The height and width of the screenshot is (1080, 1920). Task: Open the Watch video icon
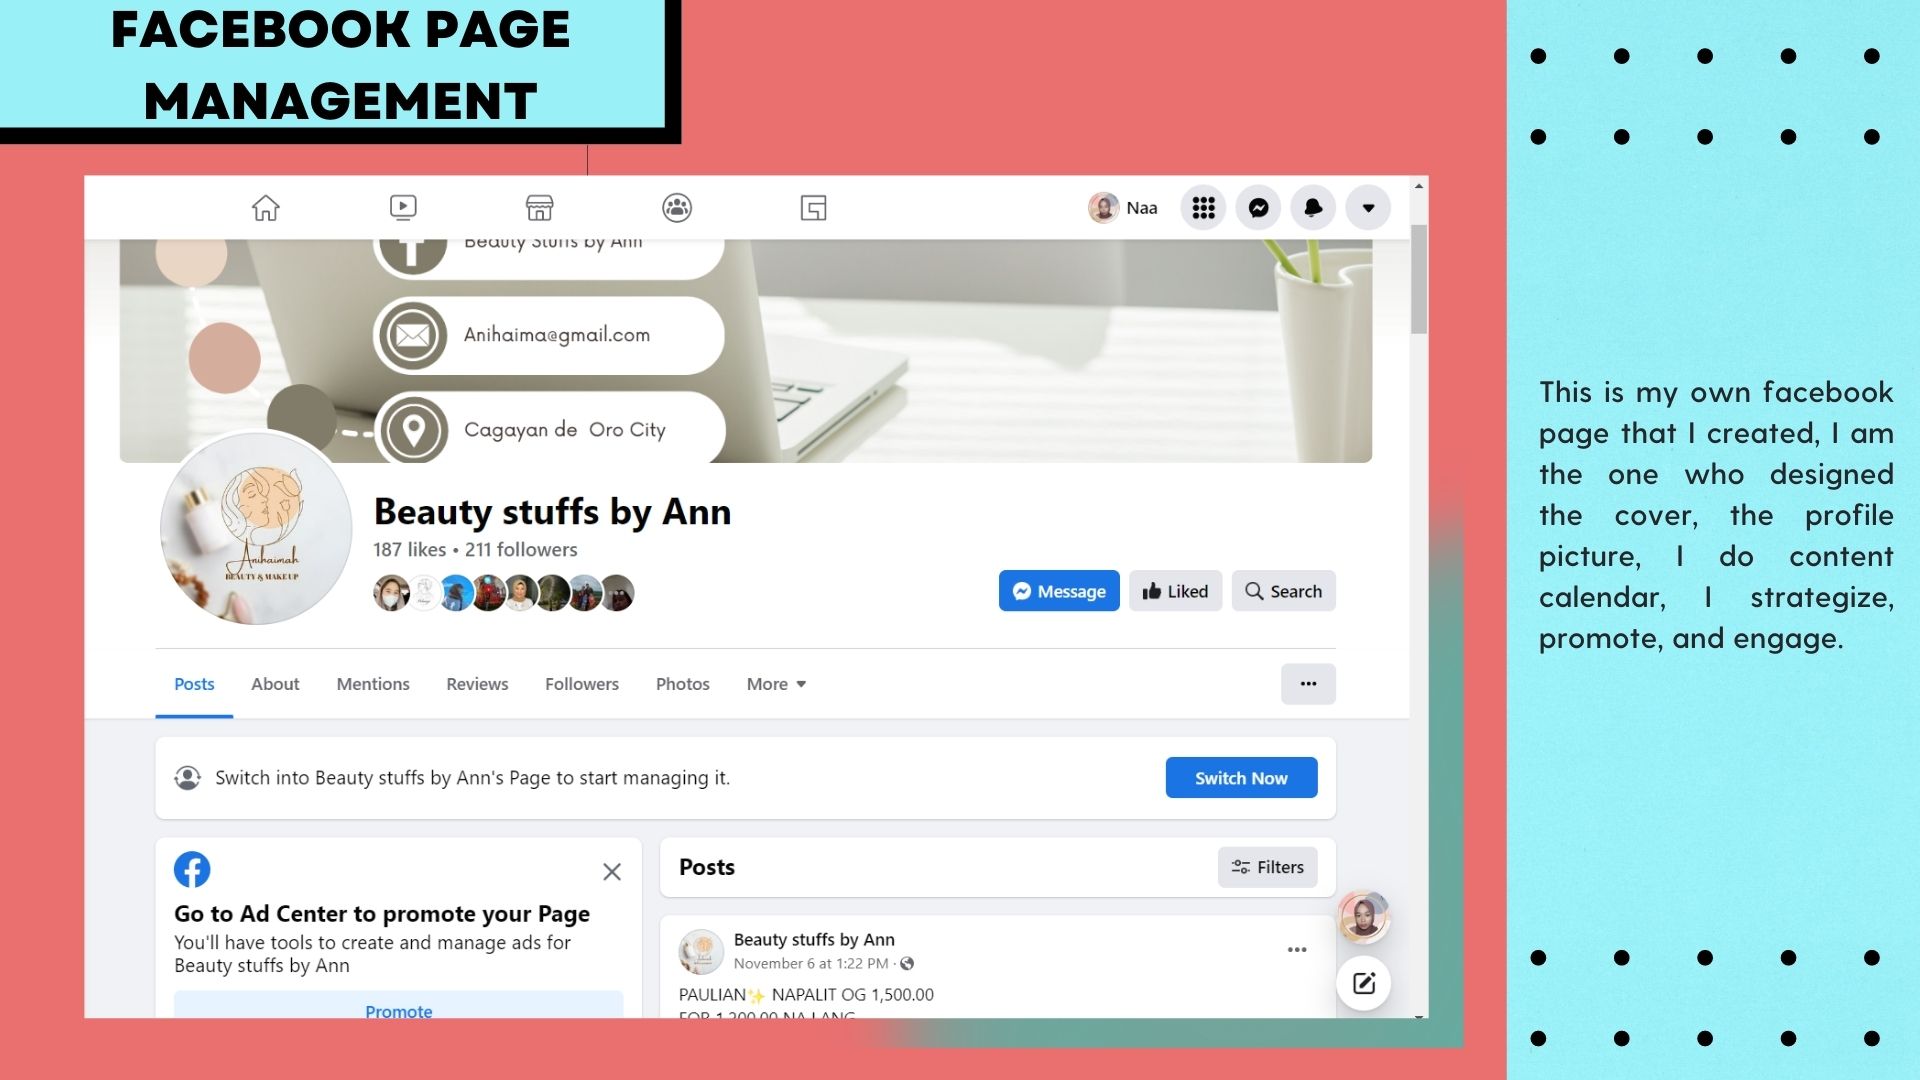coord(403,208)
